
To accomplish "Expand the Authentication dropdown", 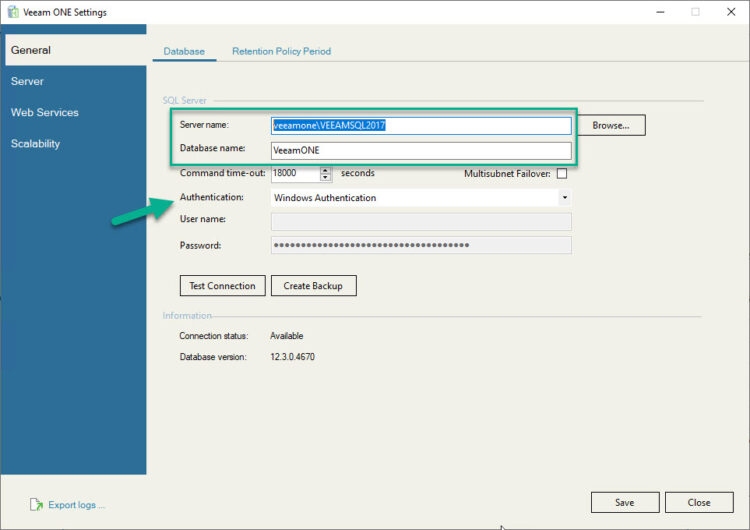I will 564,198.
